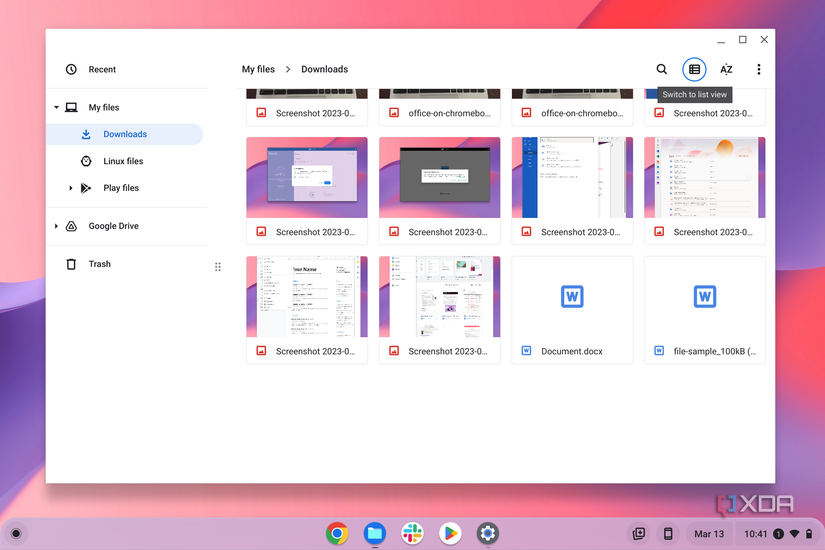The image size is (825, 550).
Task: Select thumbnail with dark gray dialog window
Action: click(439, 177)
